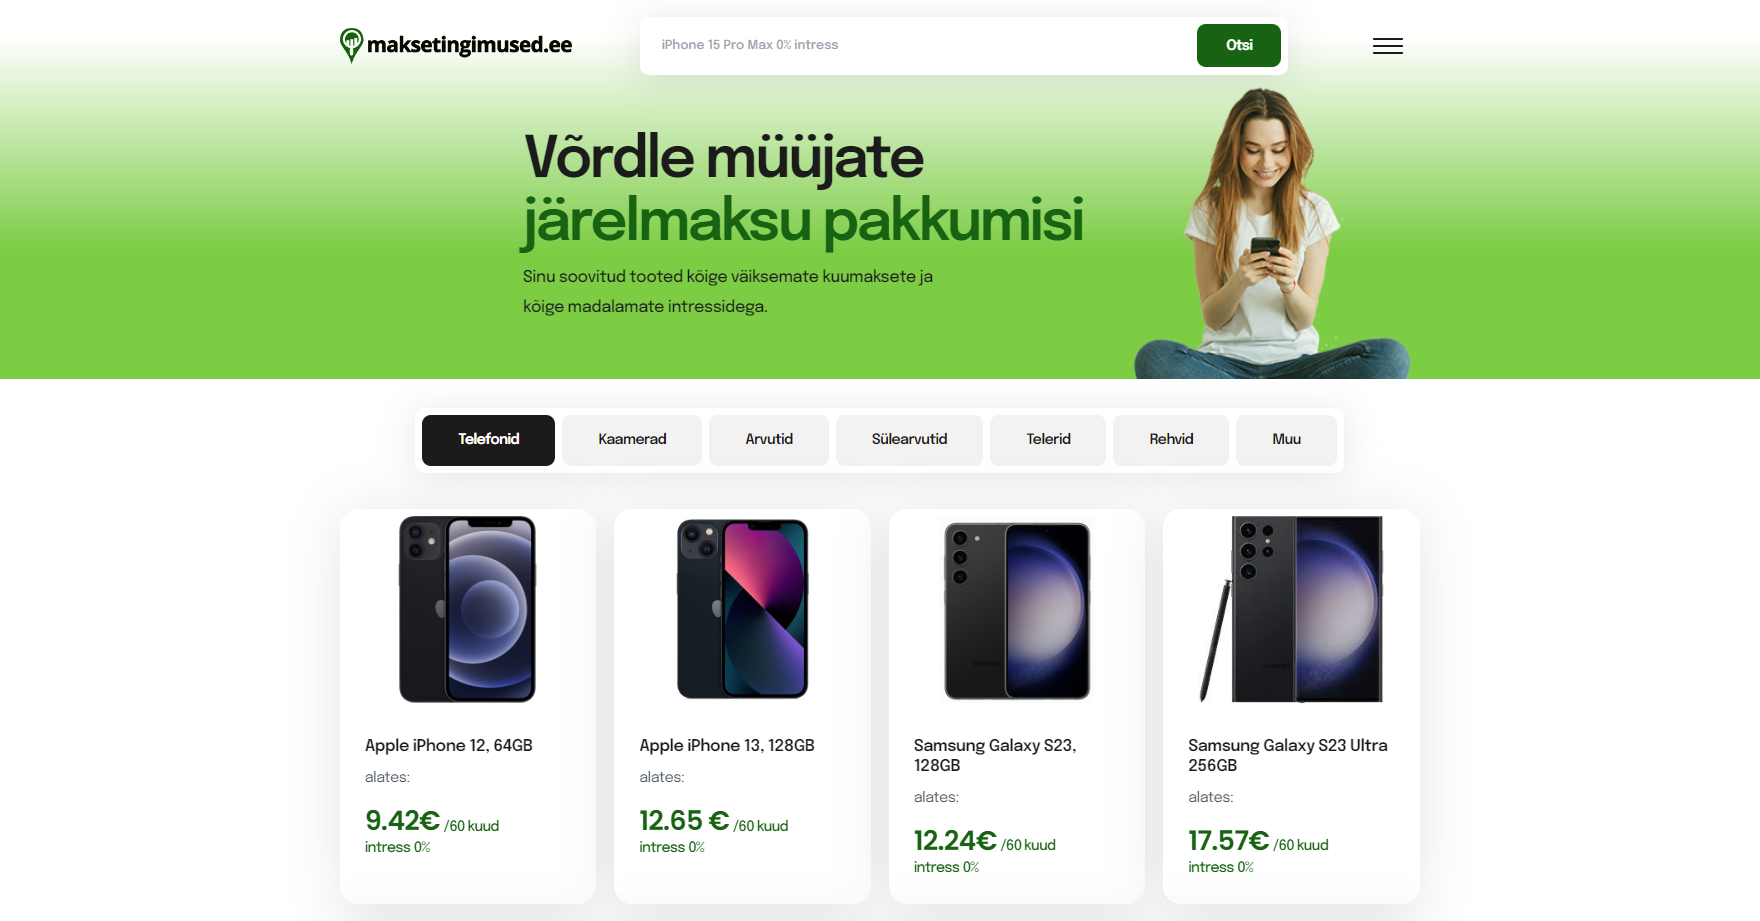Click the Apple iPhone 13, 128GB title
This screenshot has height=921, width=1760.
click(727, 745)
